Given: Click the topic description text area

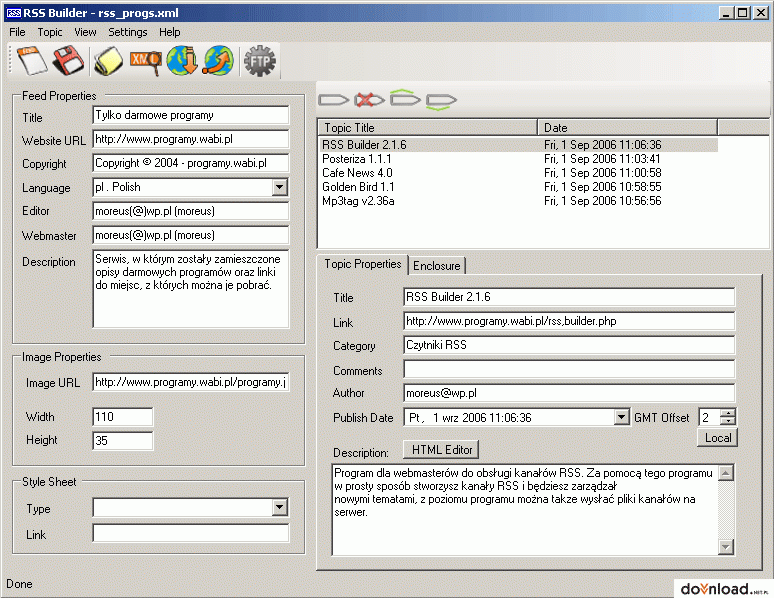Looking at the screenshot, I should coord(525,510).
